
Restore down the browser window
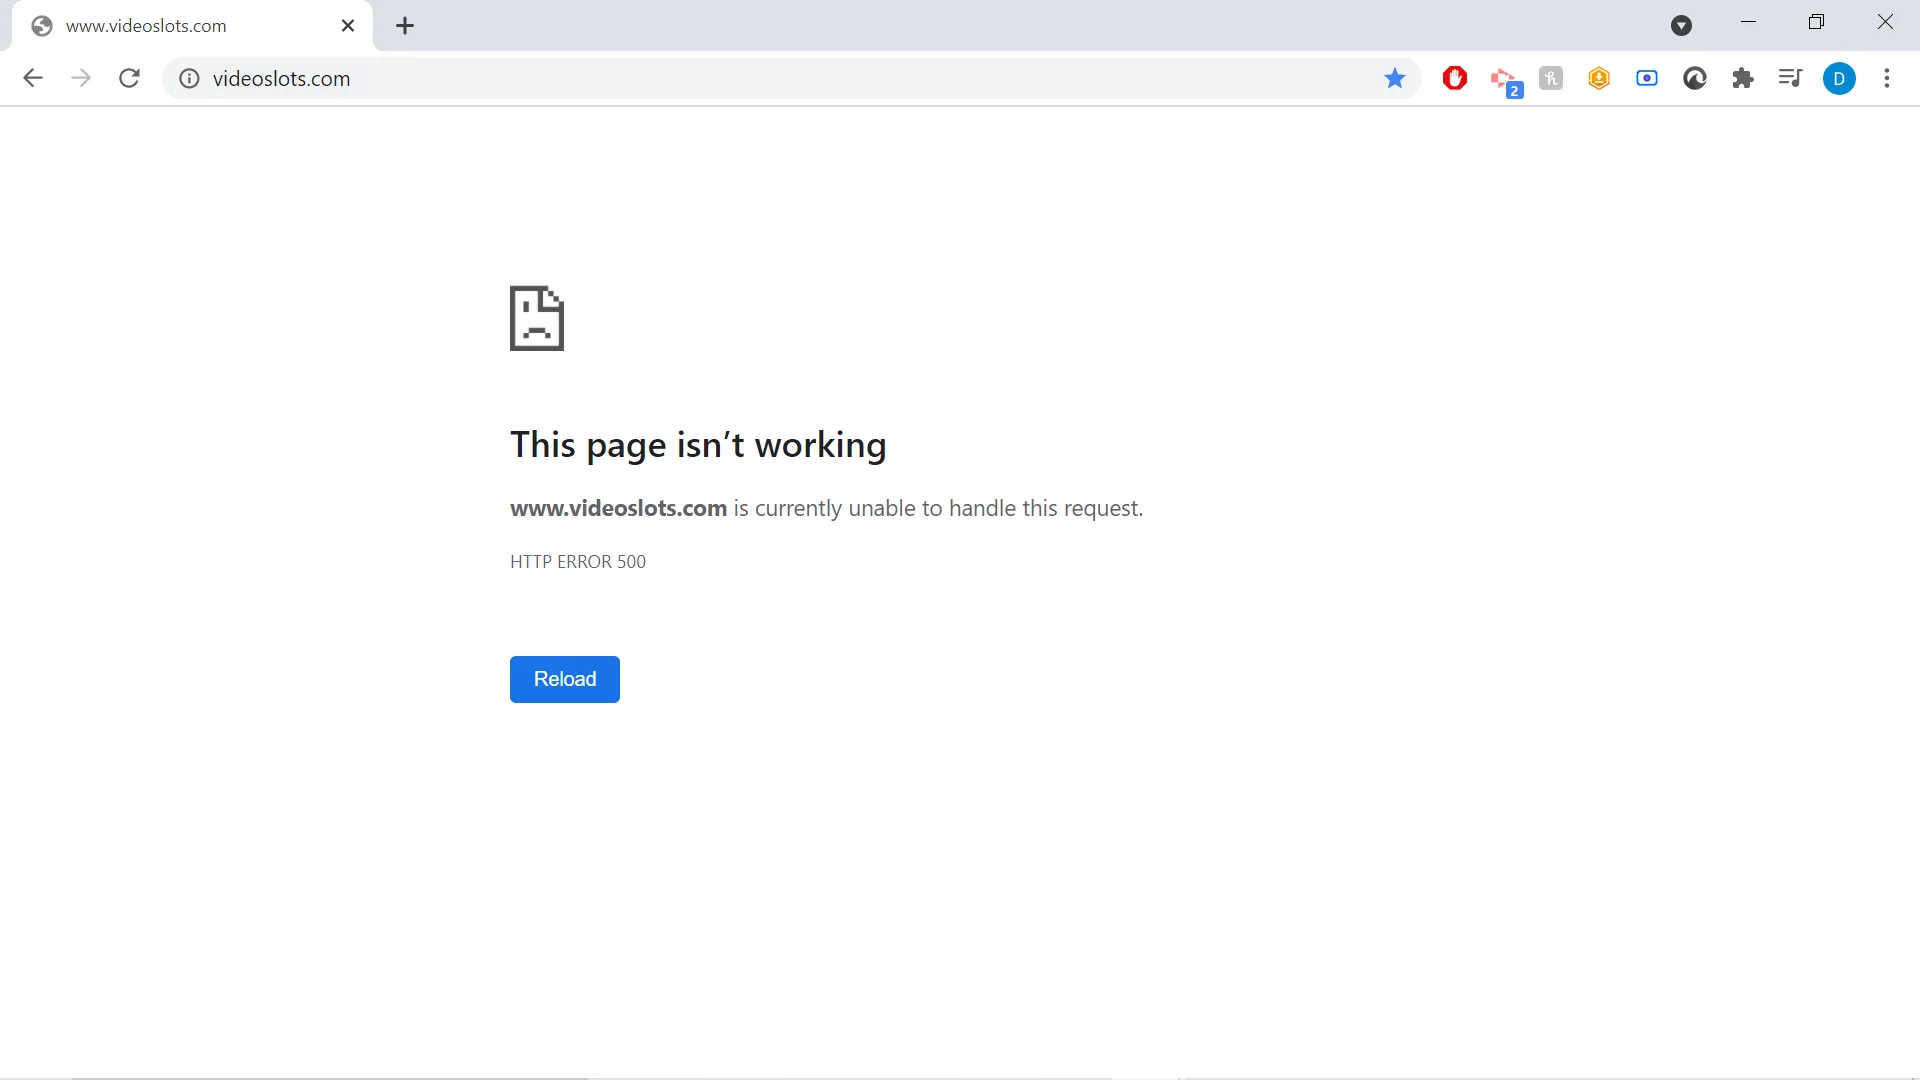click(1817, 22)
